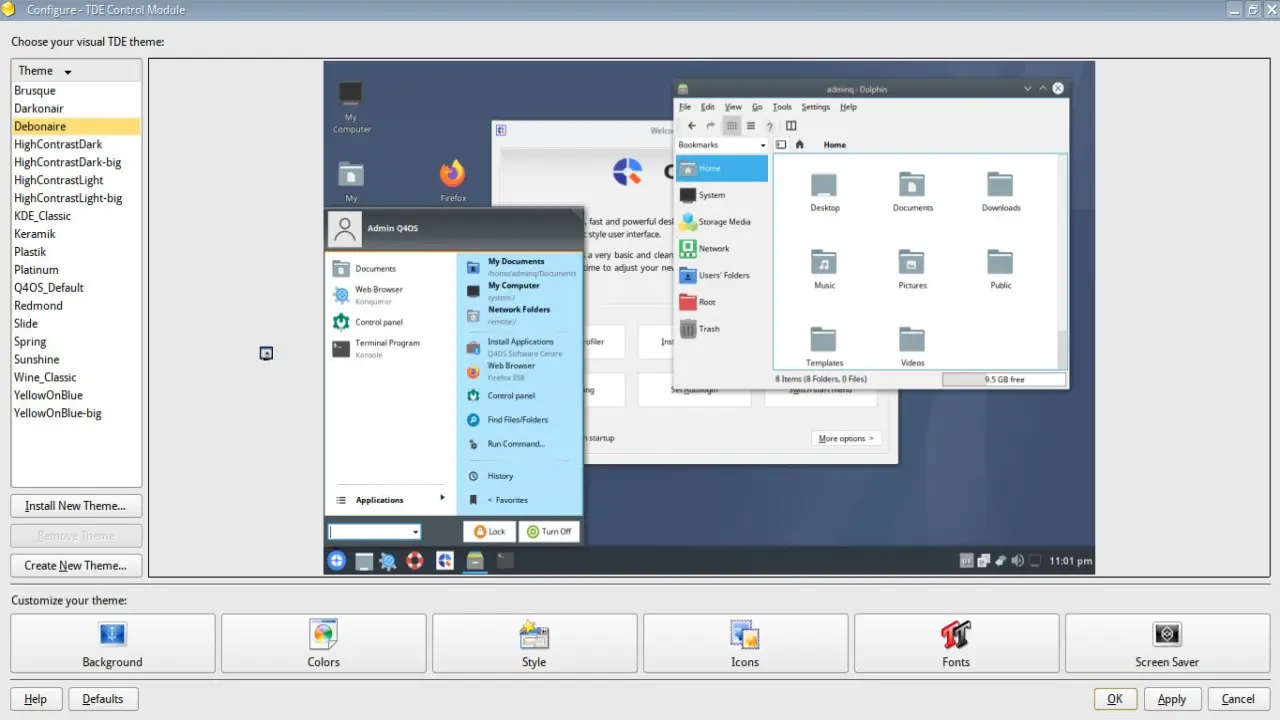The height and width of the screenshot is (720, 1280).
Task: Confirm with the OK button
Action: pos(1115,699)
